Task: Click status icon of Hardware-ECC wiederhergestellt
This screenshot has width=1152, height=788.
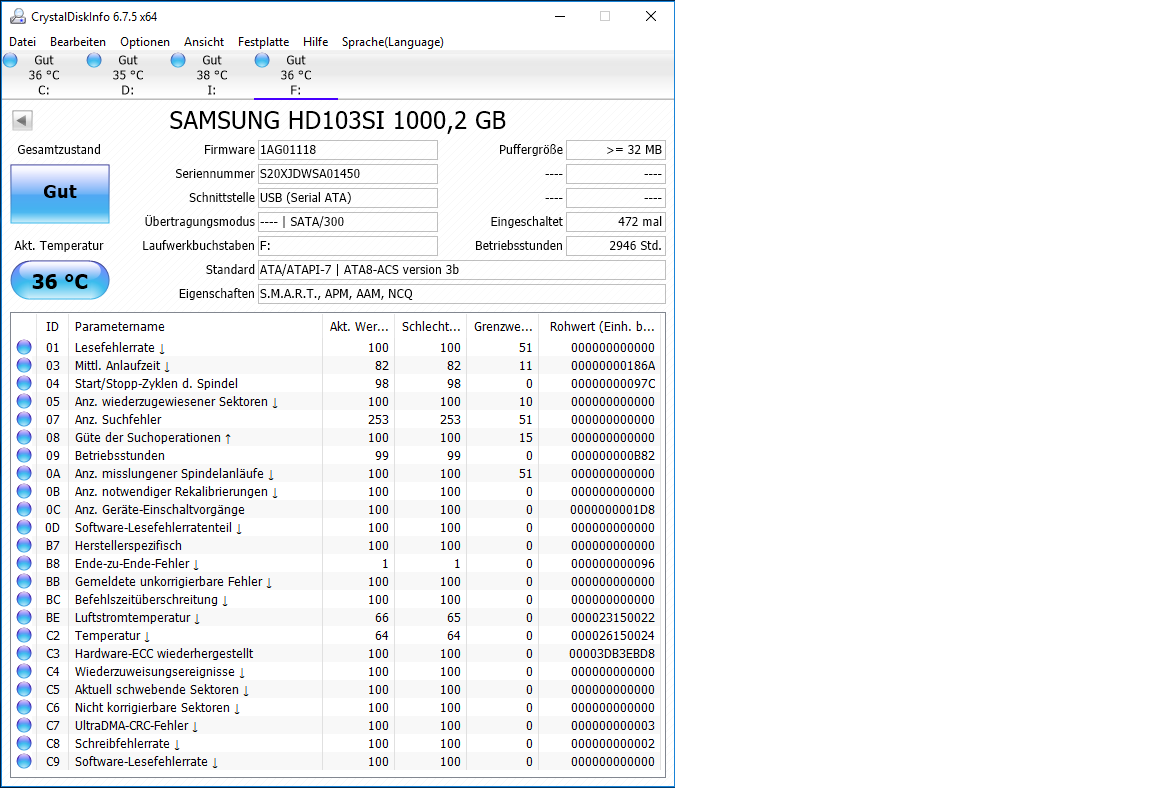Action: tap(24, 653)
